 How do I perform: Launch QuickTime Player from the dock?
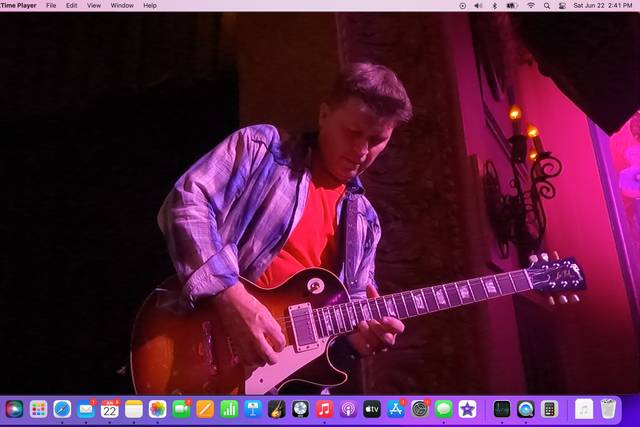pos(525,409)
